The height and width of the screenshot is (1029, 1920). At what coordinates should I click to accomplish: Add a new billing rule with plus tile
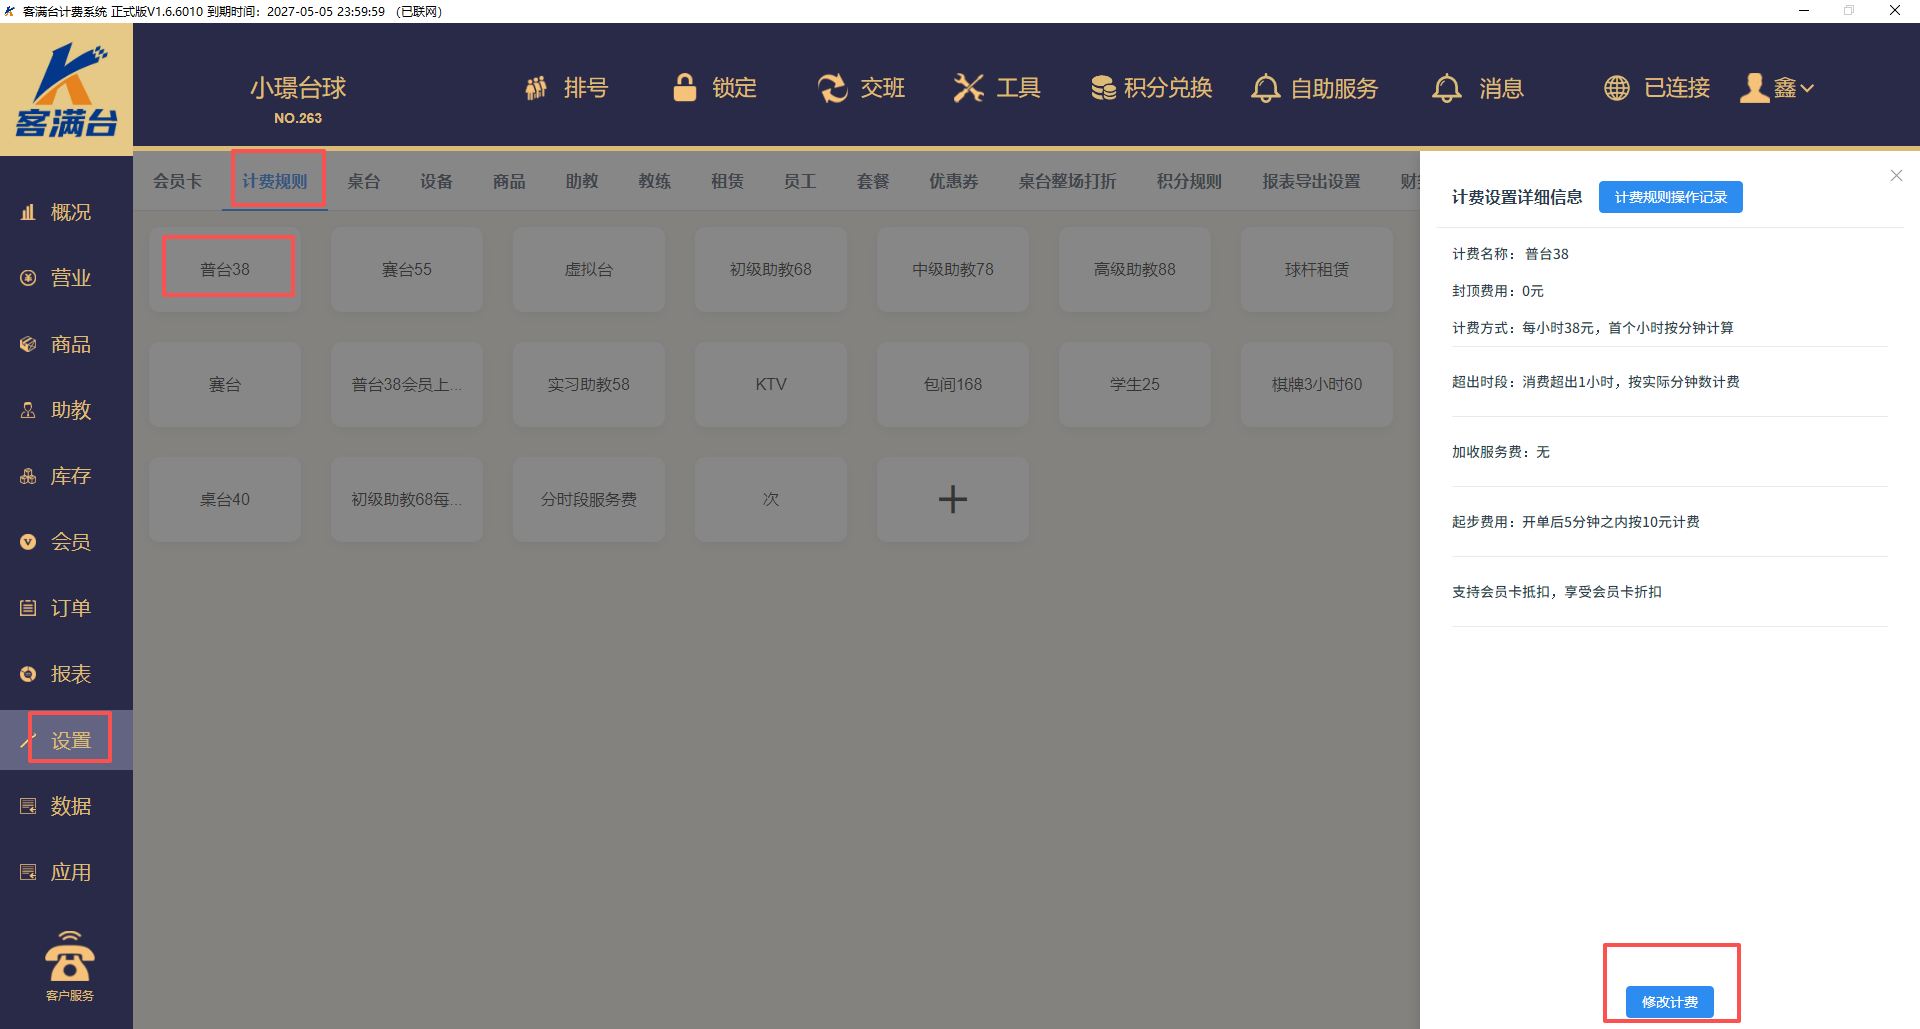[952, 499]
